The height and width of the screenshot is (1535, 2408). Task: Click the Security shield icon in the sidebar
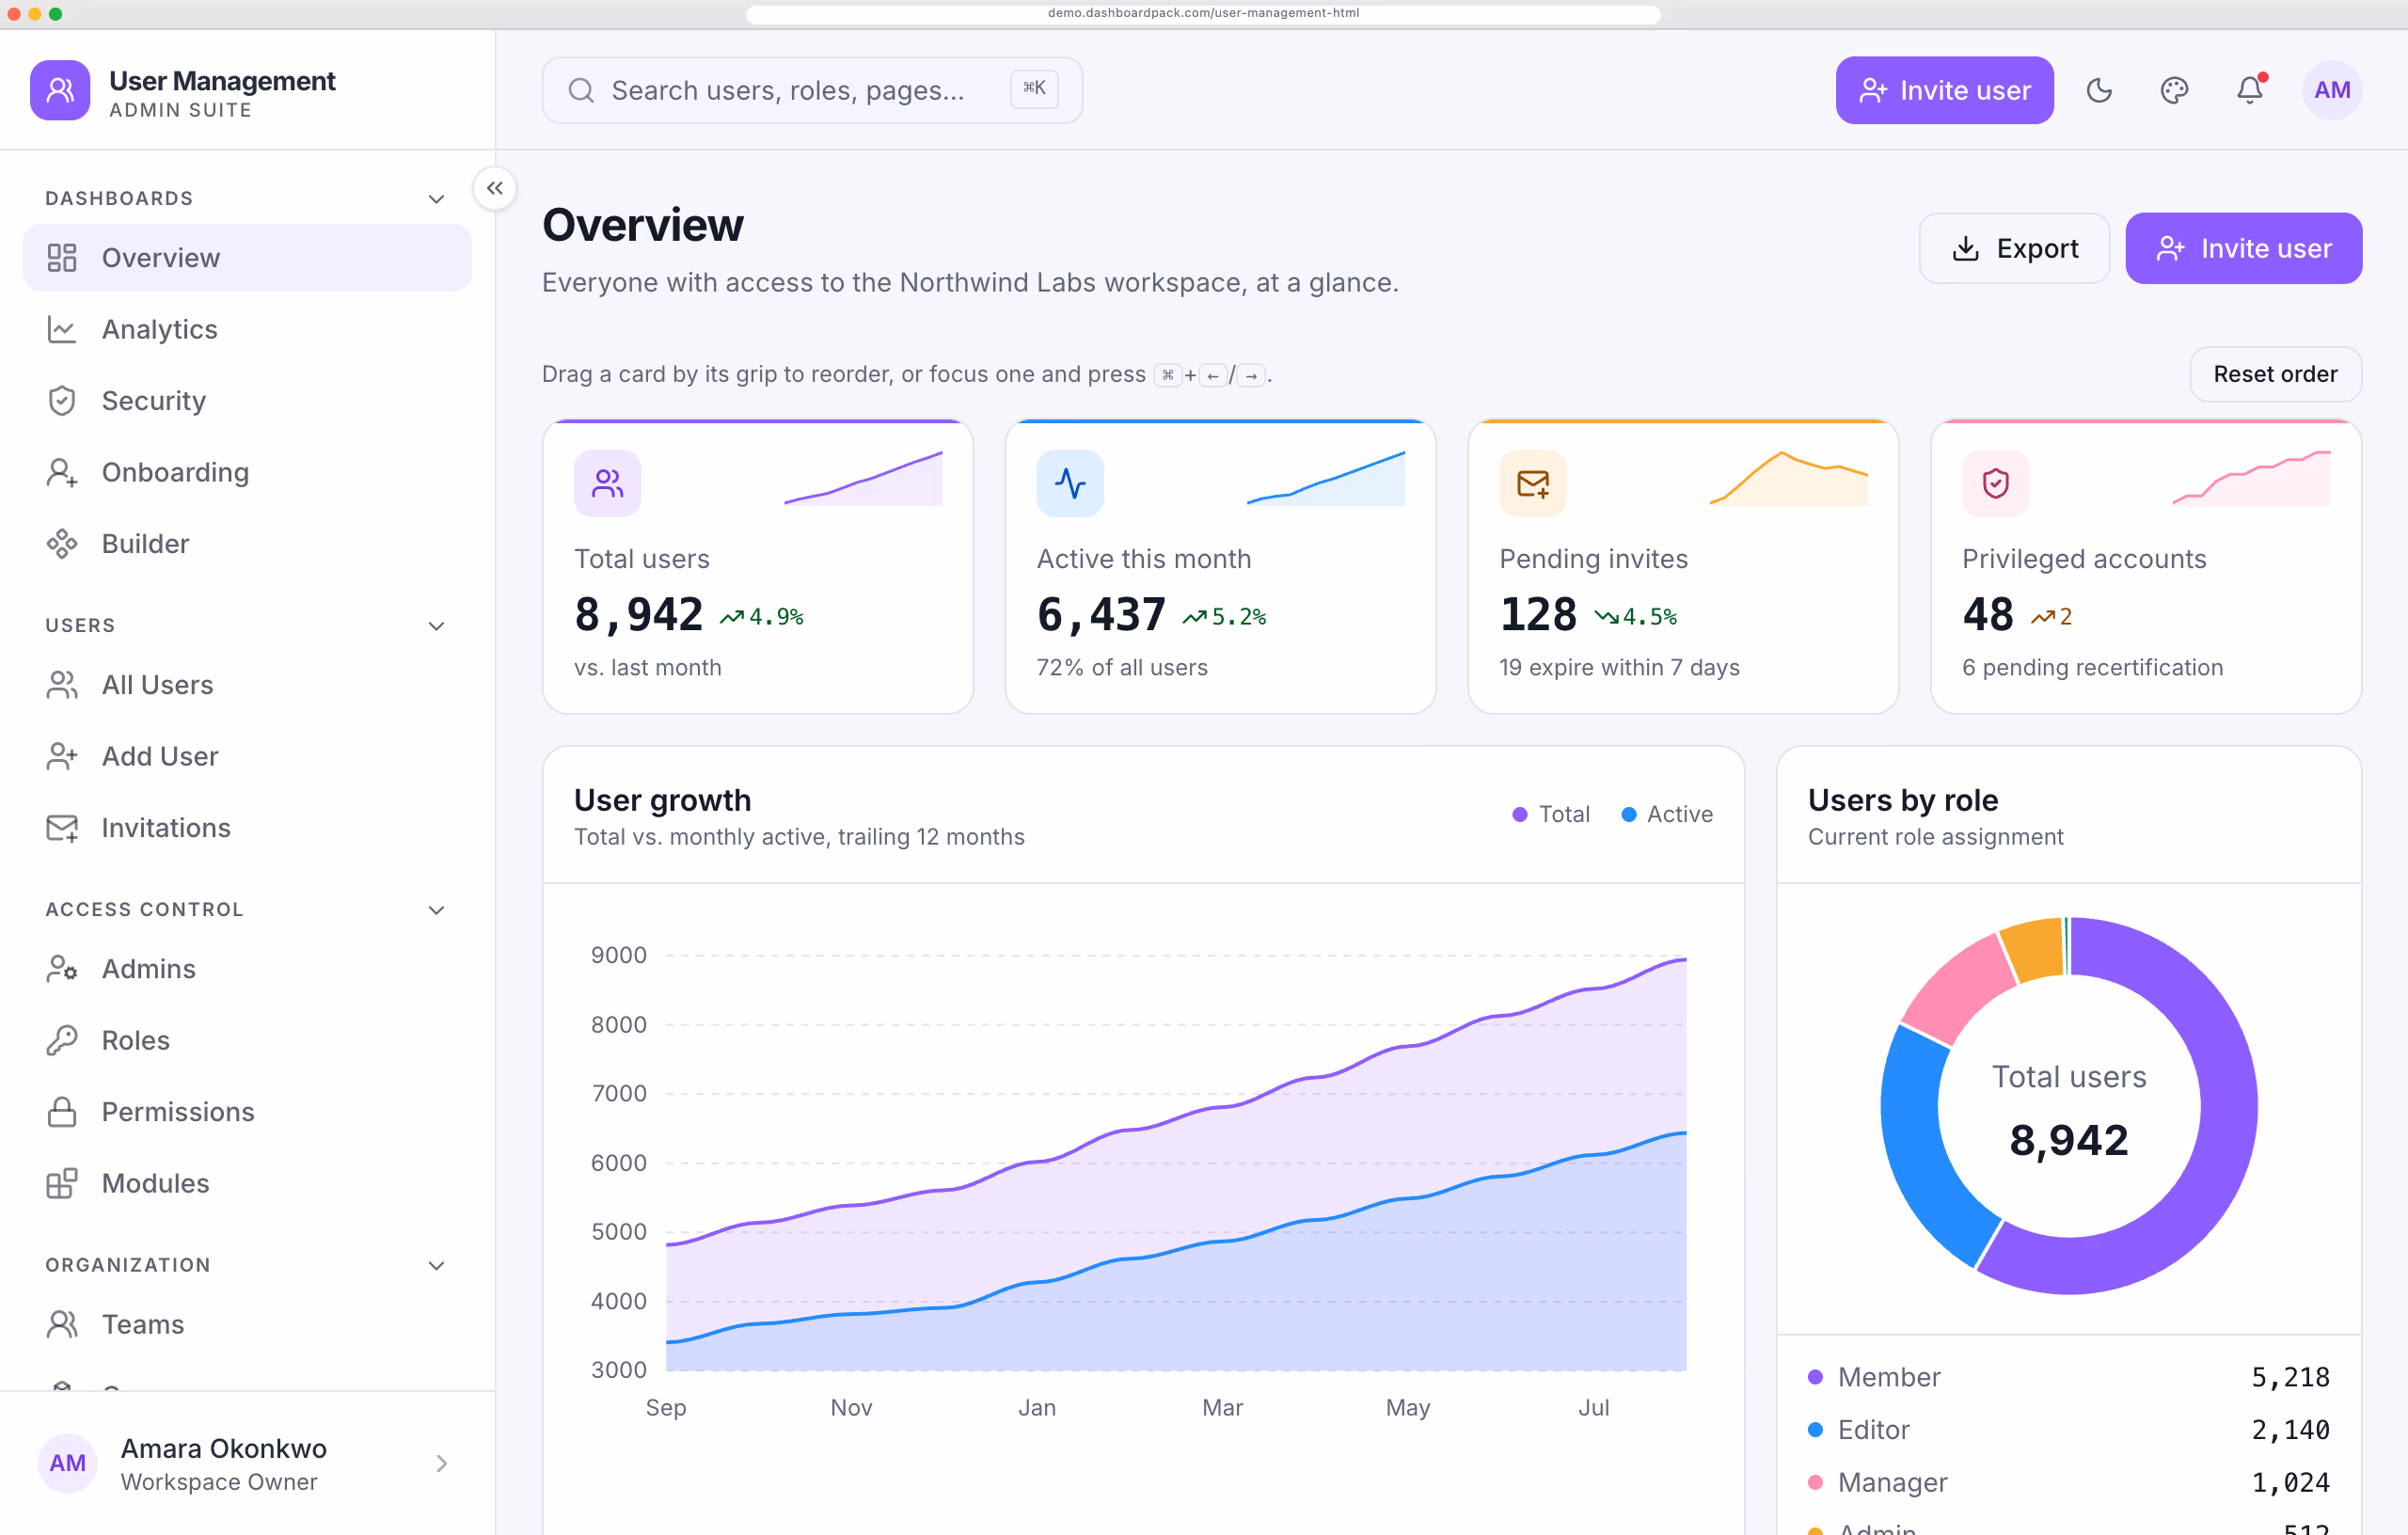[62, 401]
